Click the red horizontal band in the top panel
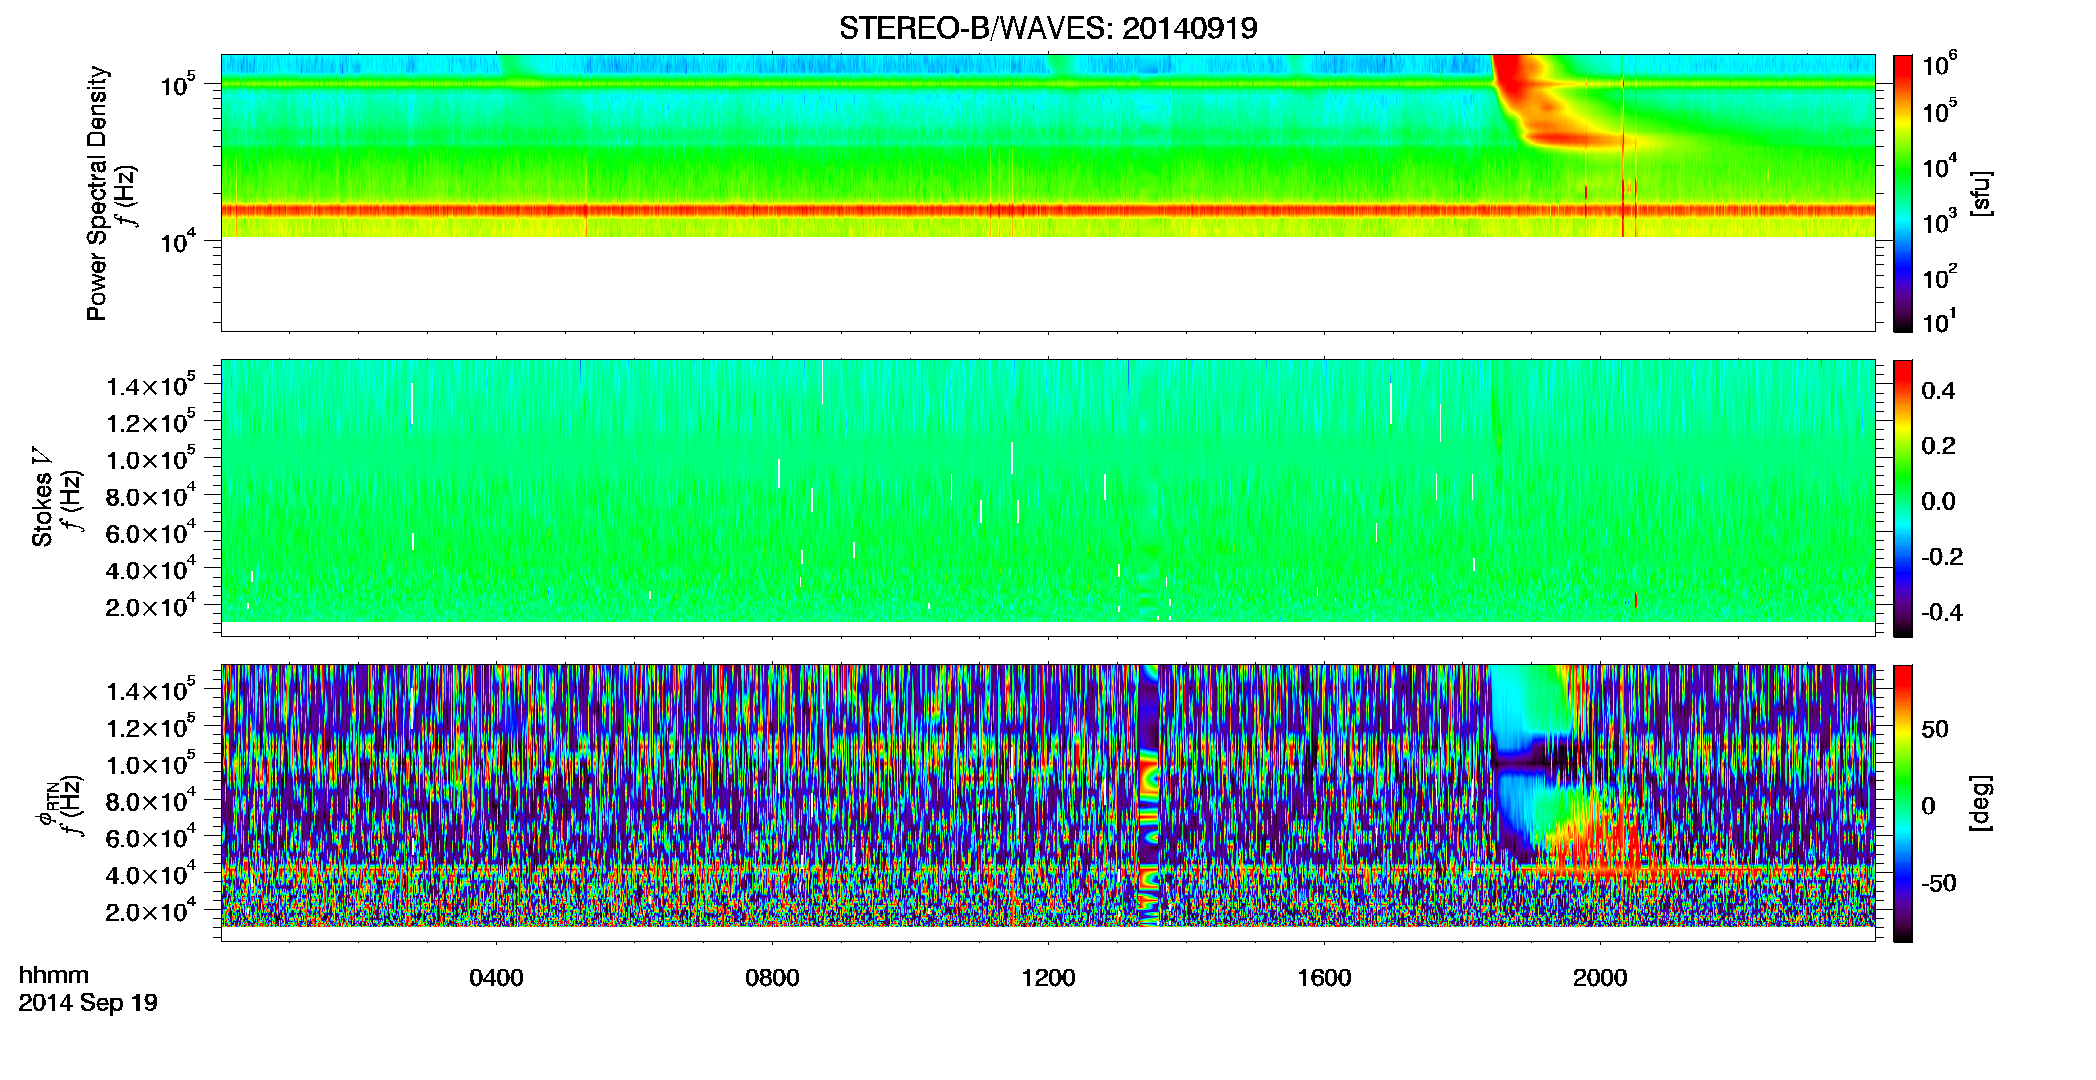The width and height of the screenshot is (2096, 1080). click(x=1048, y=210)
